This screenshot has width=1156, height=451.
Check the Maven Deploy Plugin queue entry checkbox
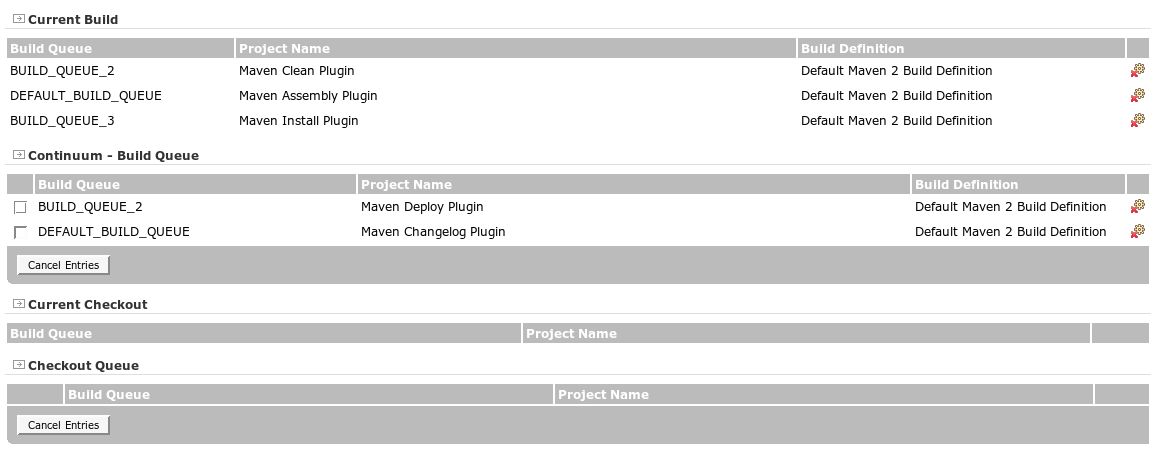(20, 207)
